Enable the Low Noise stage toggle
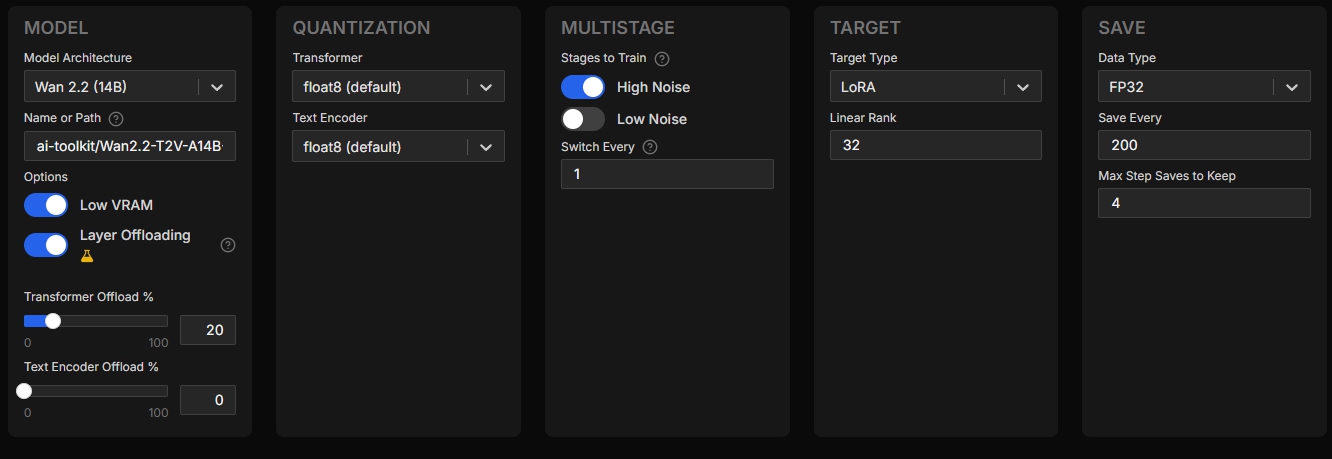The height and width of the screenshot is (459, 1332). 583,119
